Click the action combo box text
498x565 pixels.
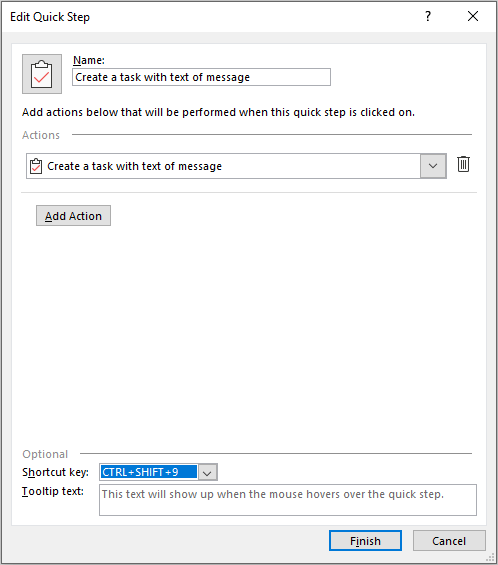pyautogui.click(x=134, y=166)
